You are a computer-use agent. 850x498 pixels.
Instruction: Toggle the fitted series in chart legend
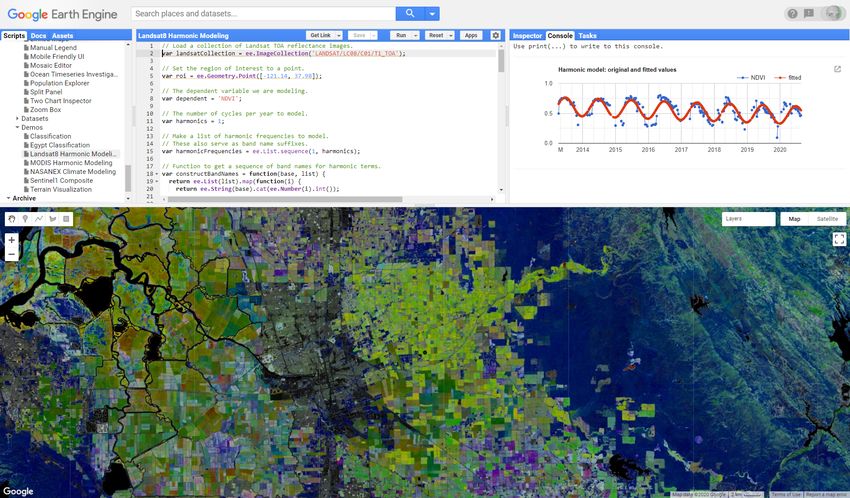pyautogui.click(x=788, y=77)
